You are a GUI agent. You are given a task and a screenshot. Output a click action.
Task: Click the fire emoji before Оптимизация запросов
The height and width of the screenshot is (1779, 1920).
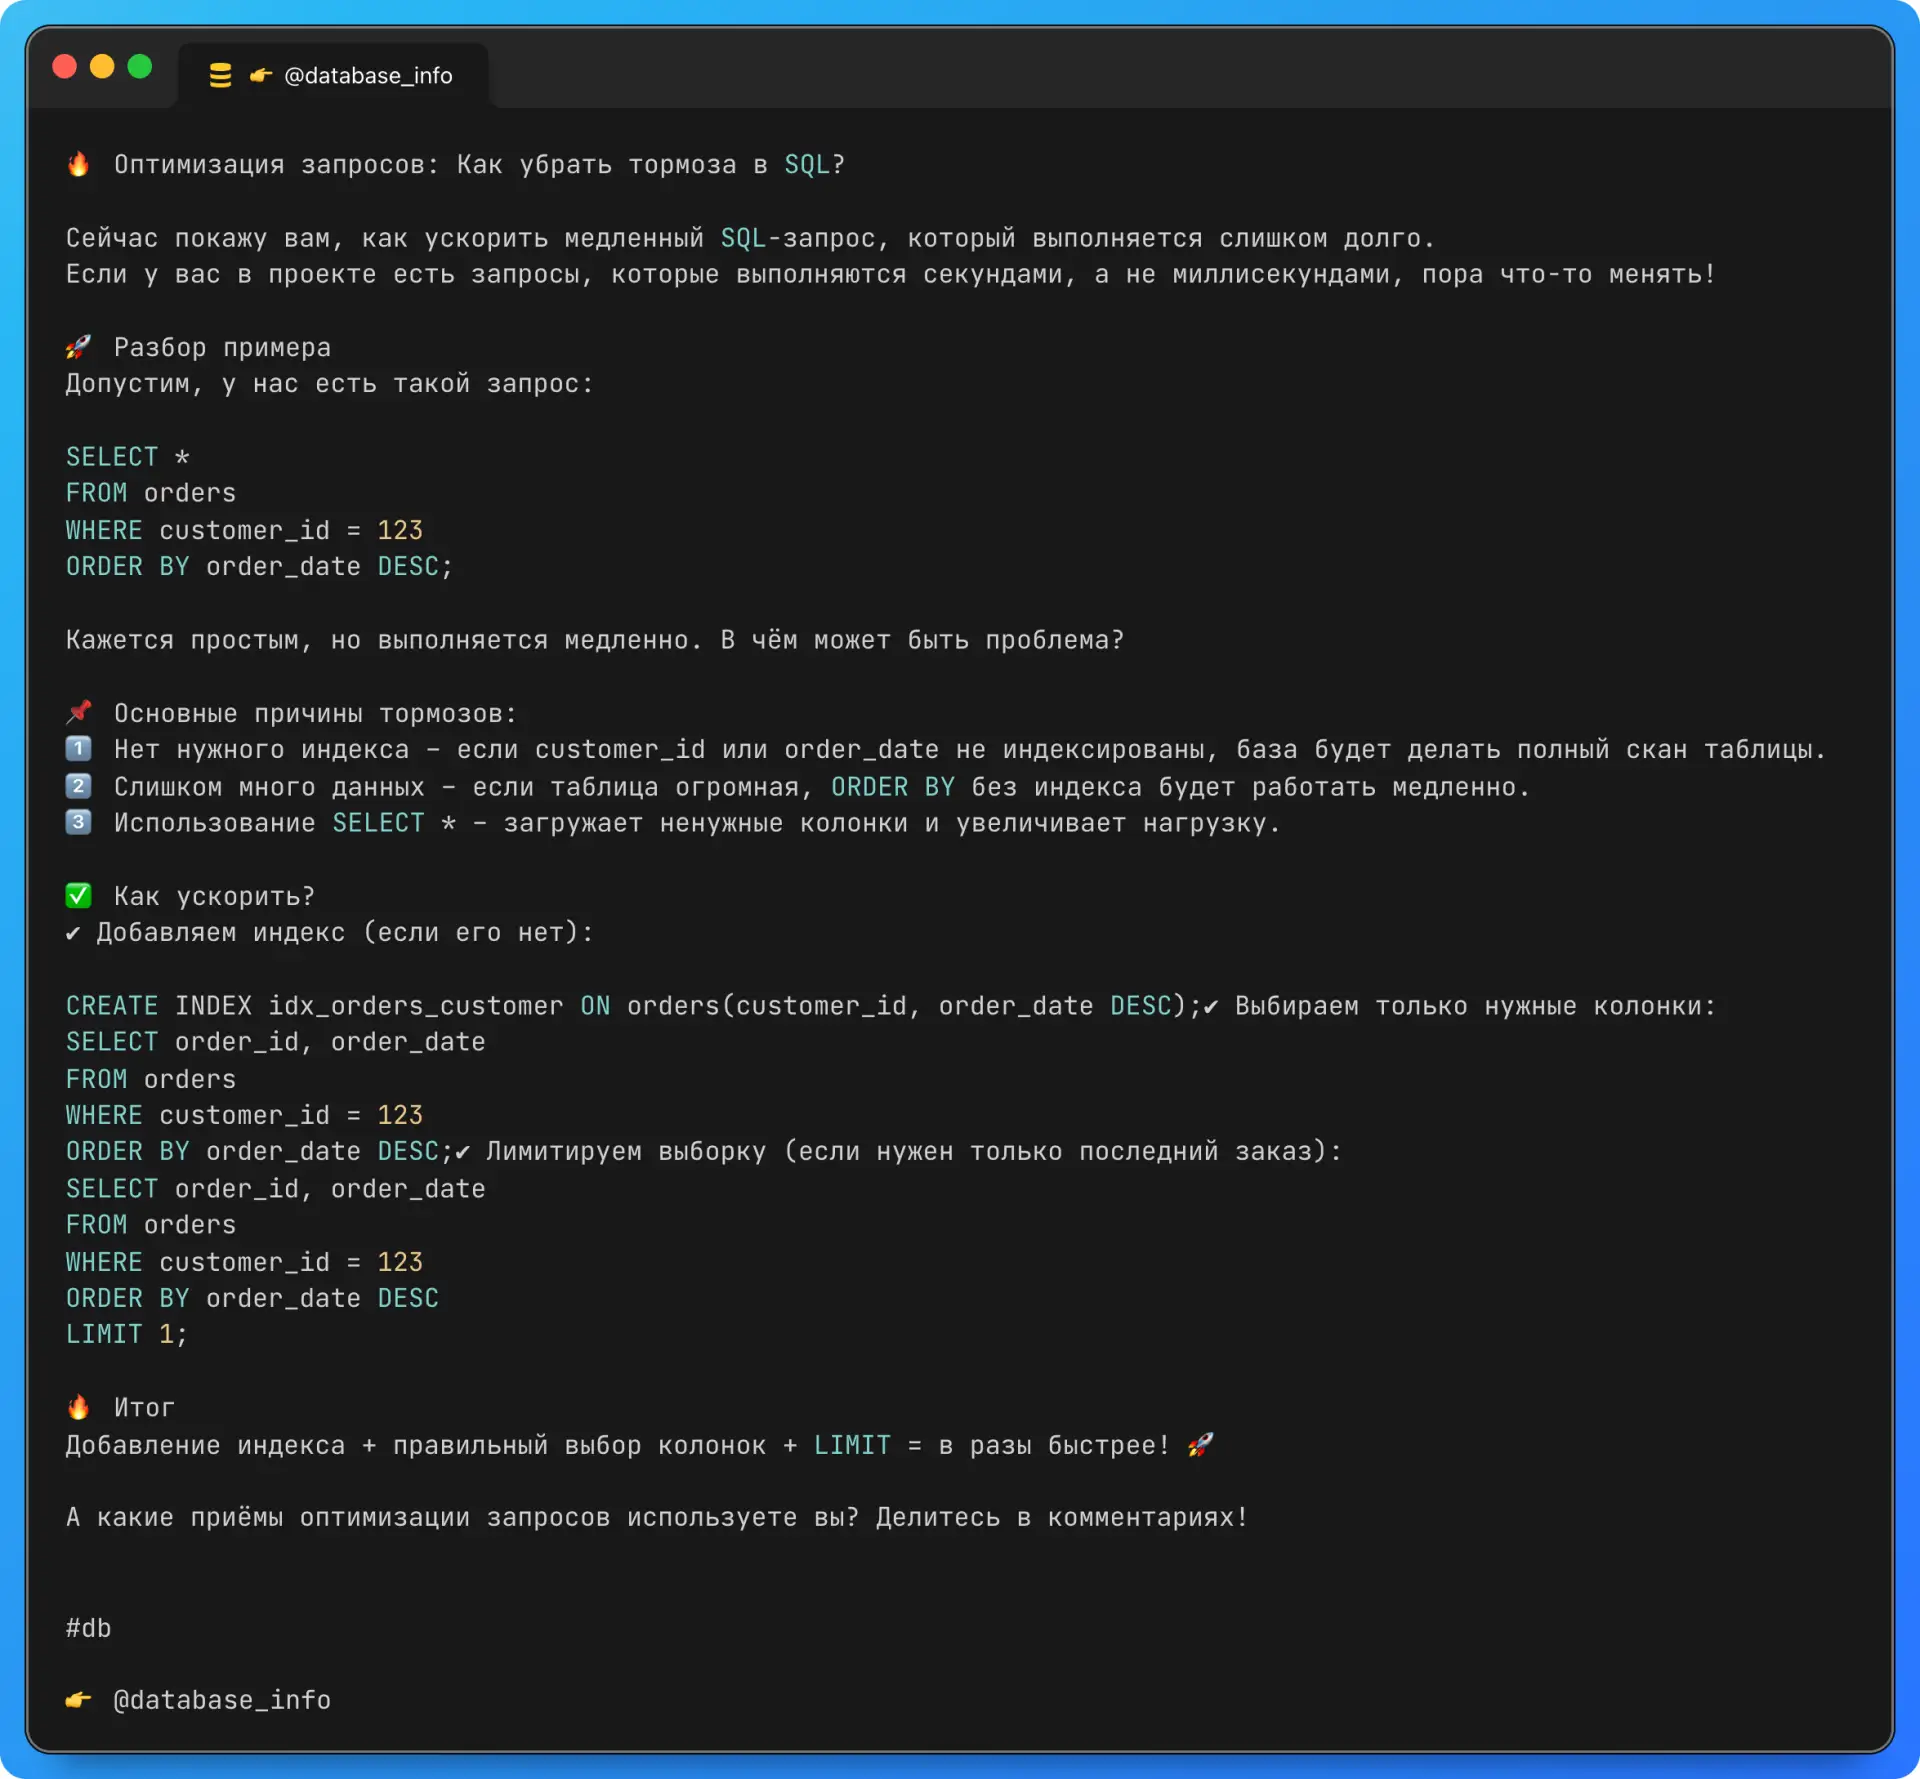(x=78, y=164)
